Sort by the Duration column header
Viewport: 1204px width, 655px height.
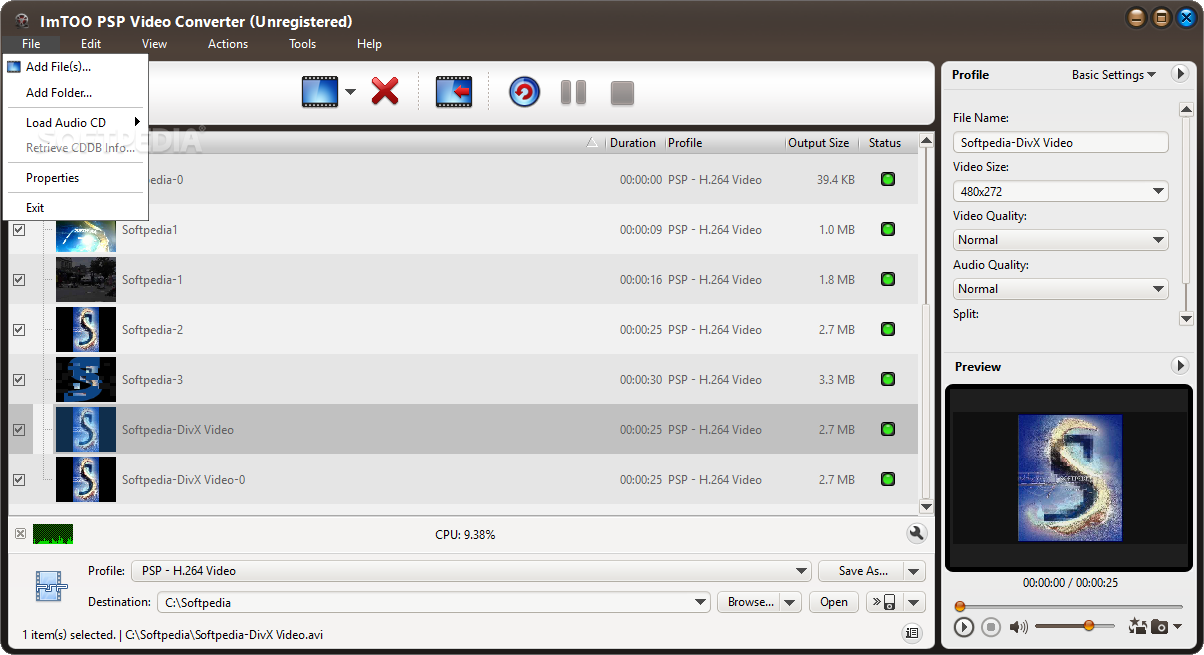(x=633, y=143)
